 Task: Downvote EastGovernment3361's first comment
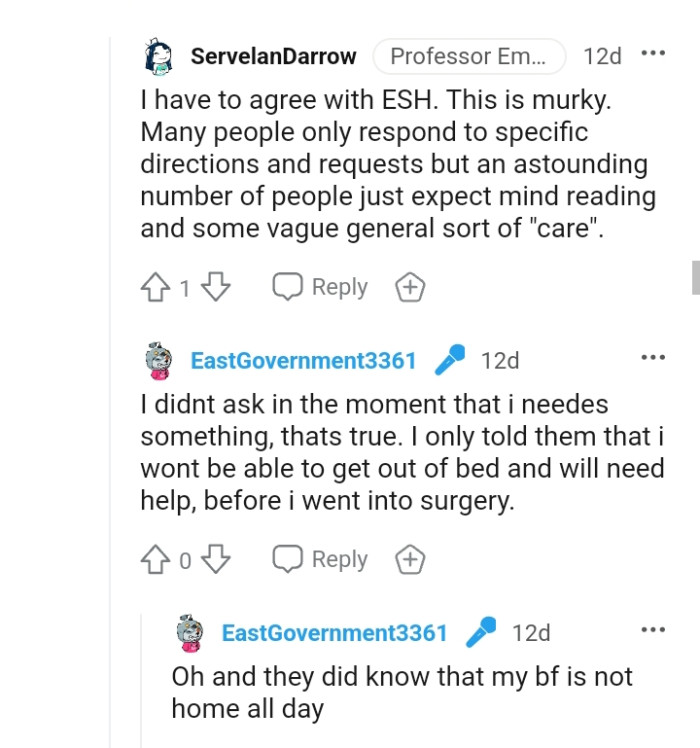click(x=215, y=560)
